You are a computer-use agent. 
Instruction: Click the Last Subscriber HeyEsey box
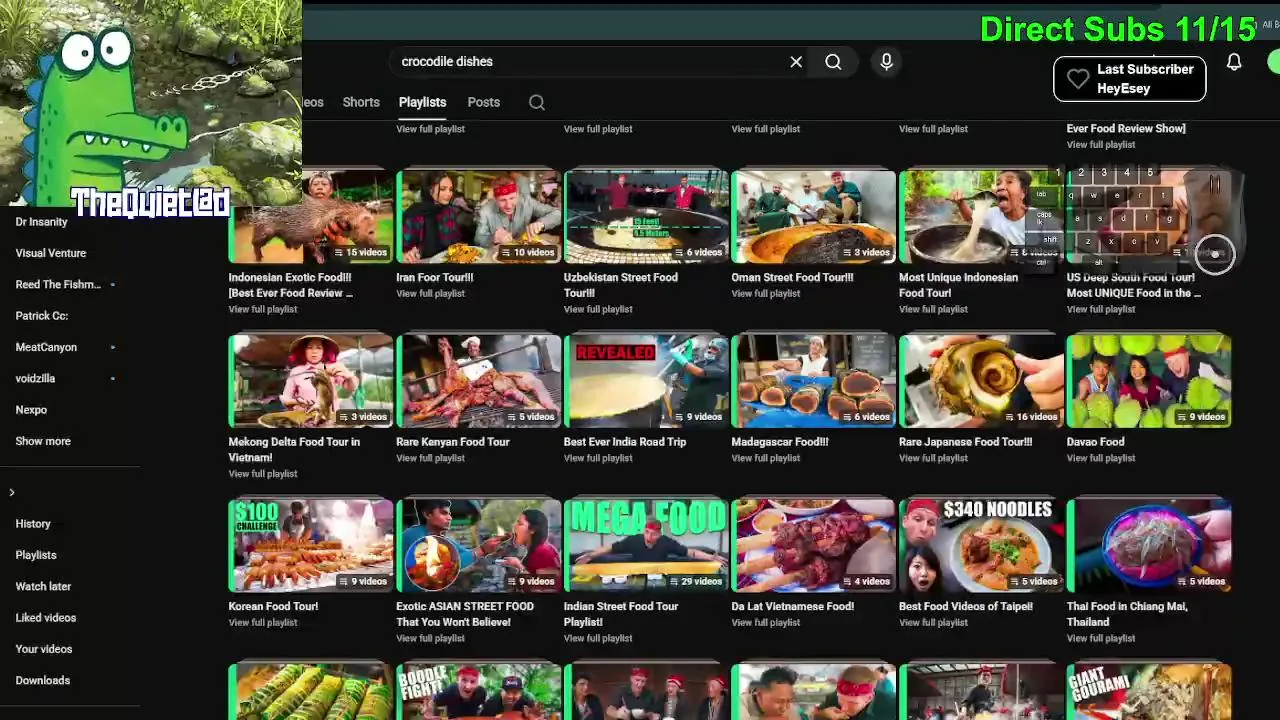(1130, 79)
